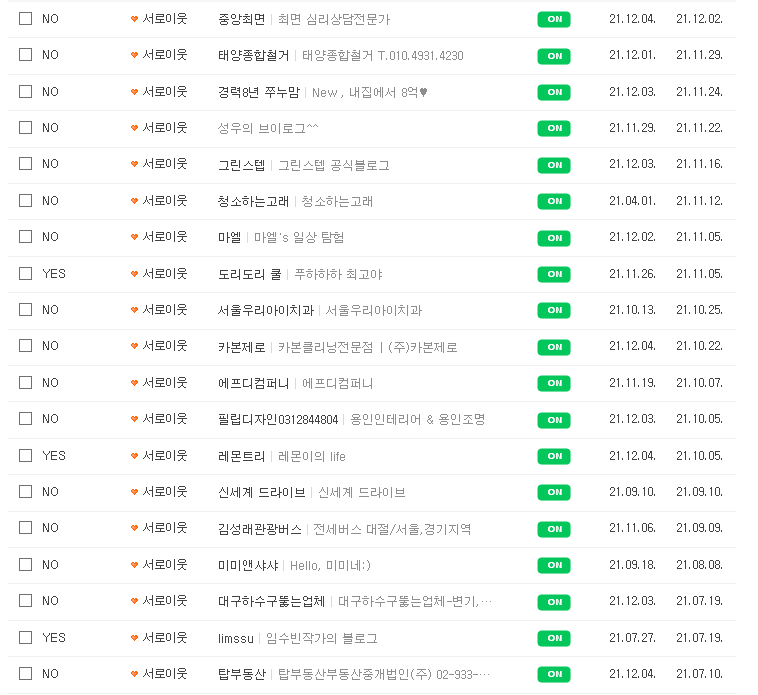
Task: Click the heart icon in 신세계 드라이브 row
Action: pos(134,492)
